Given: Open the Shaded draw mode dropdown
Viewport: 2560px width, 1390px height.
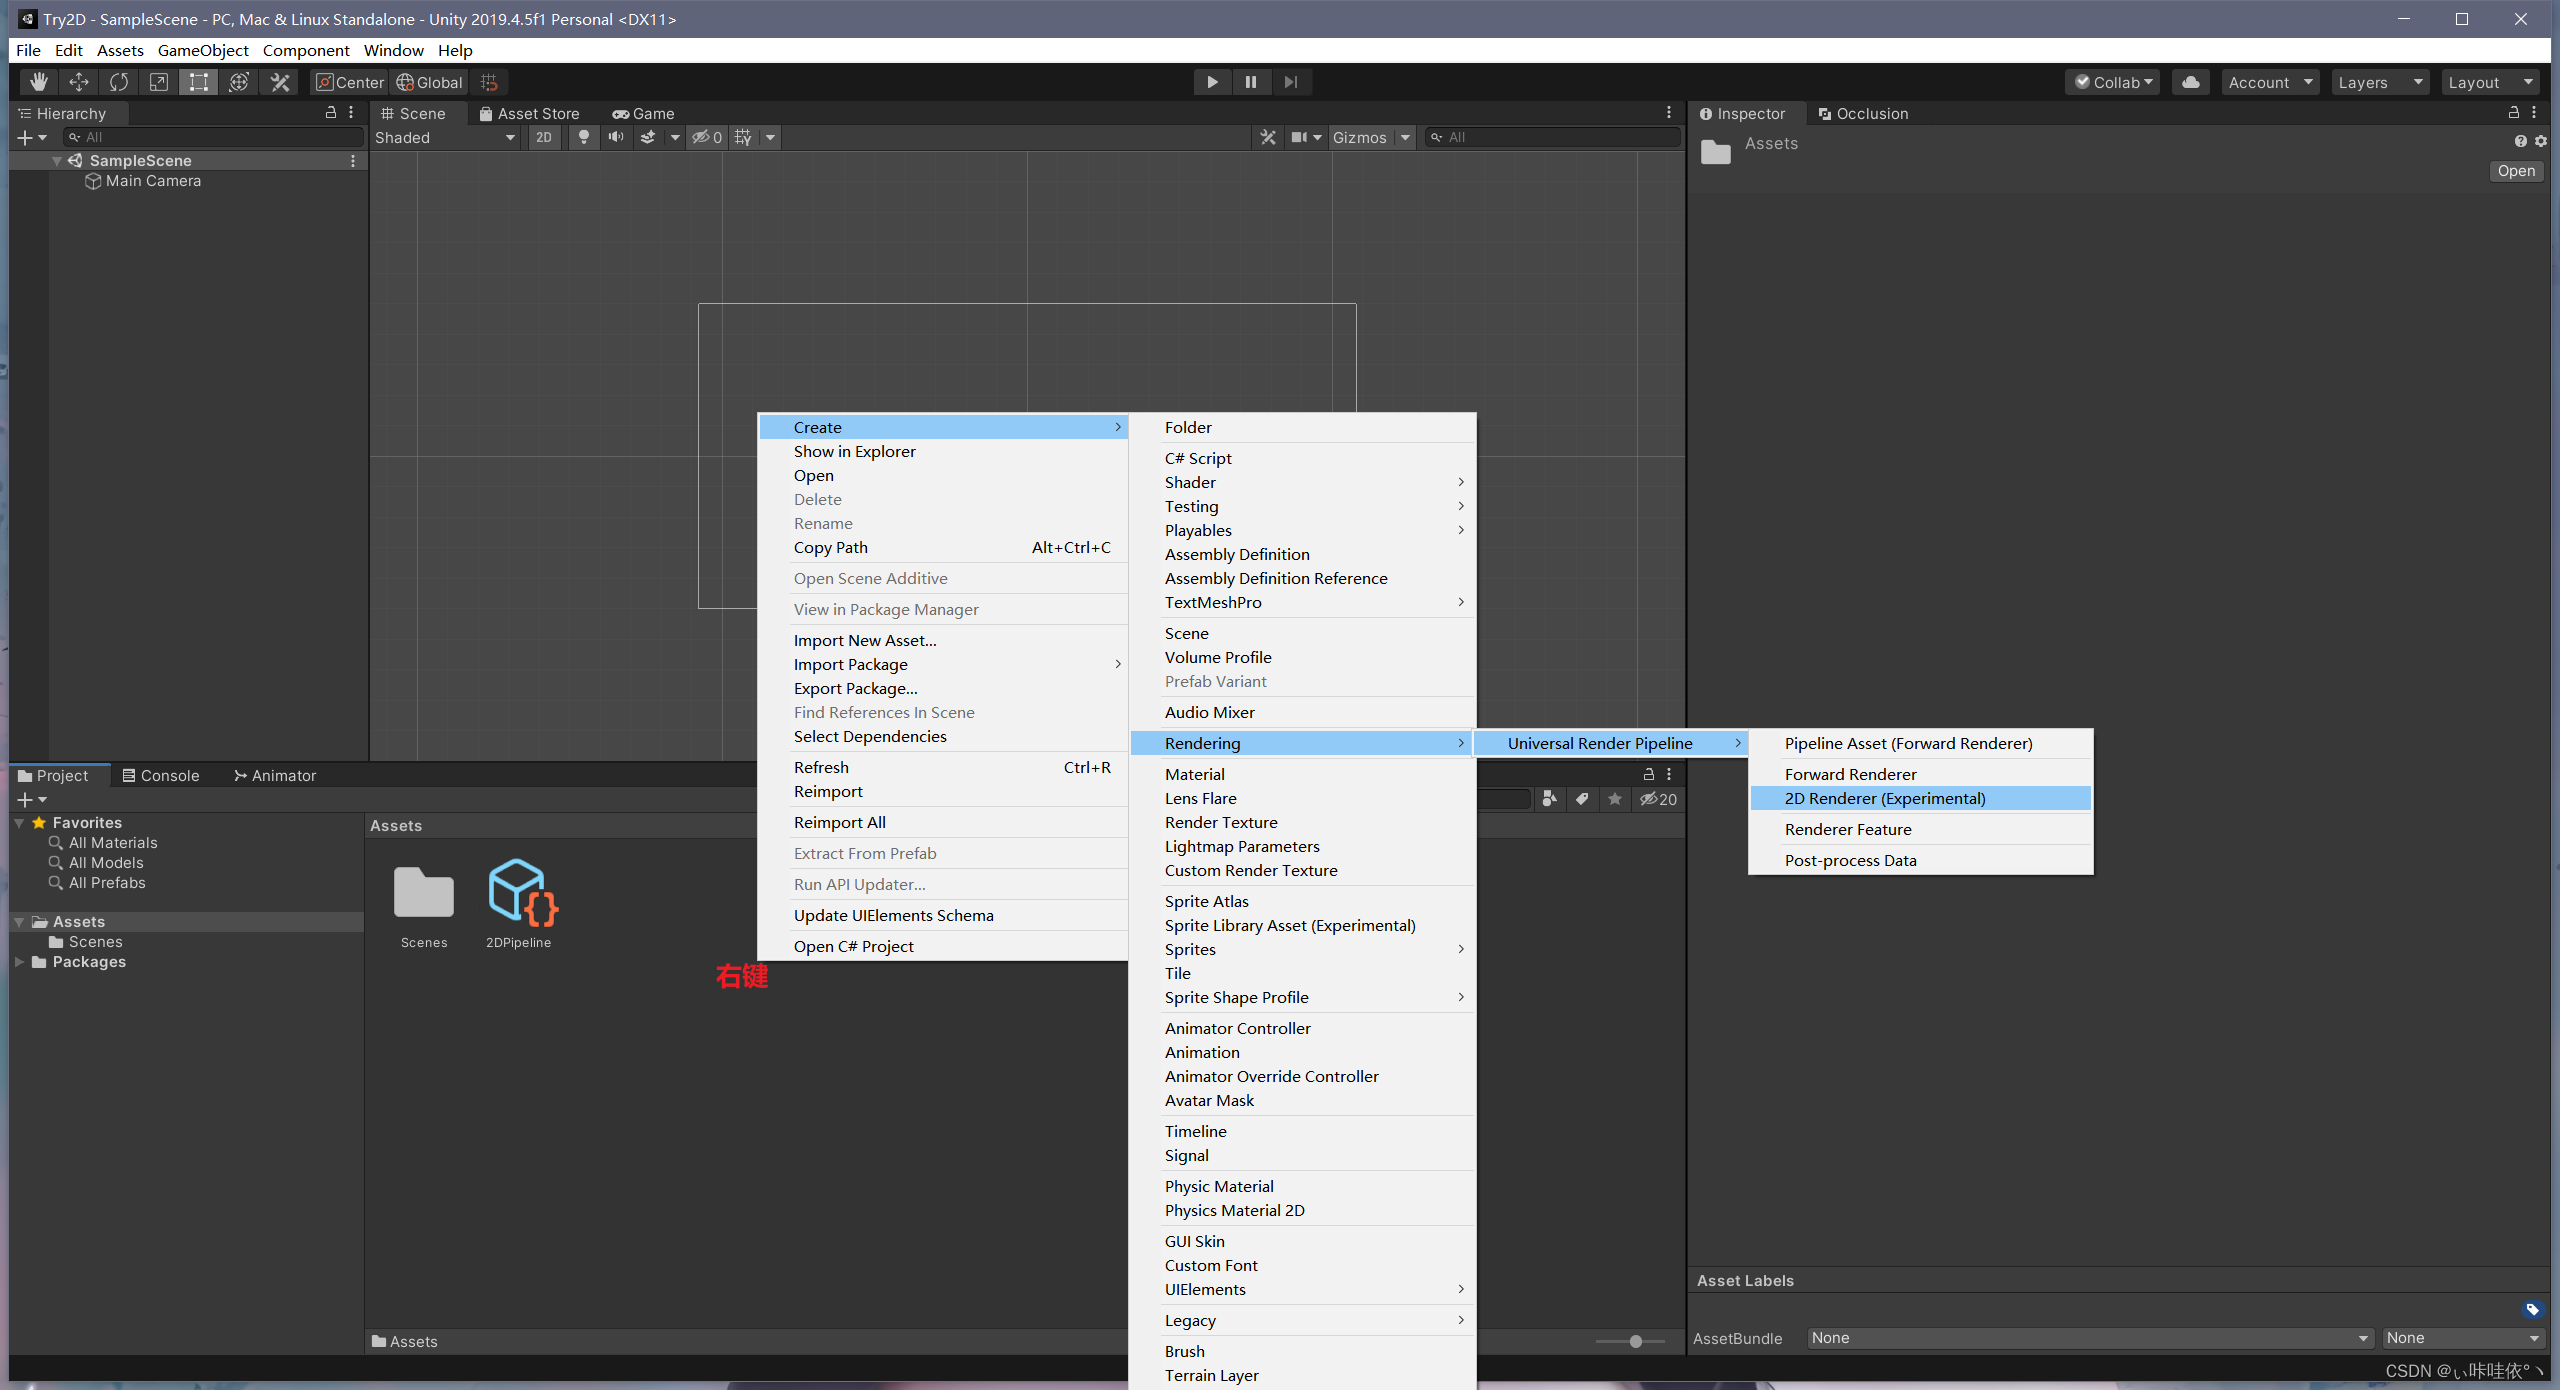Looking at the screenshot, I should tap(445, 137).
